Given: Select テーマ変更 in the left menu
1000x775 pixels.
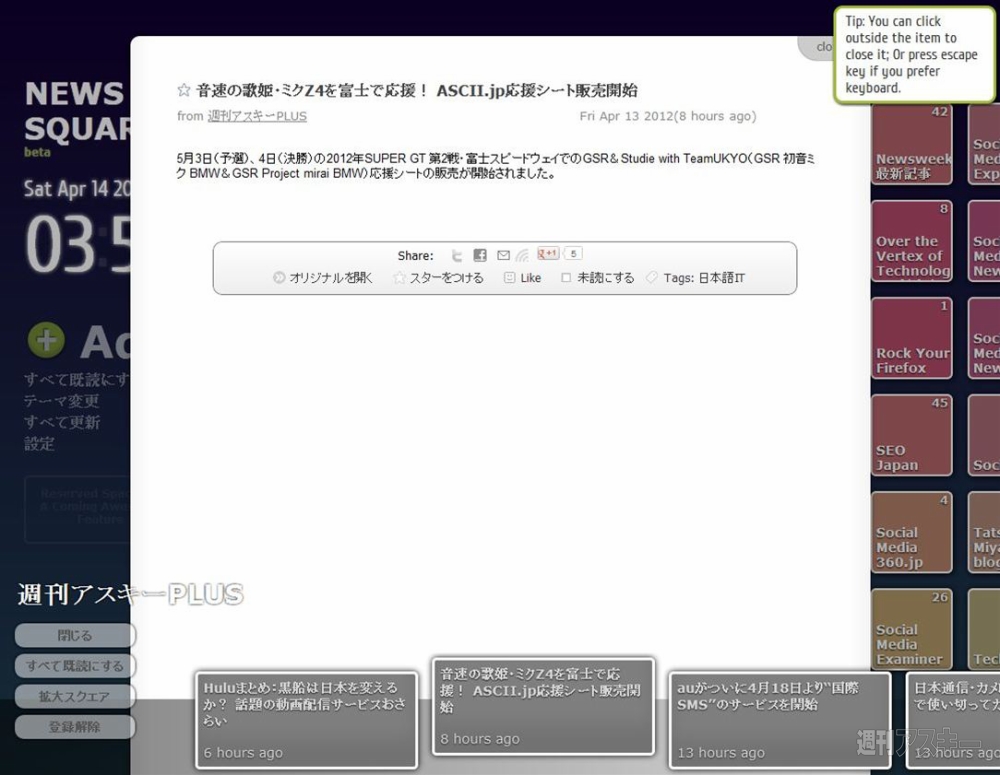Looking at the screenshot, I should pos(61,401).
